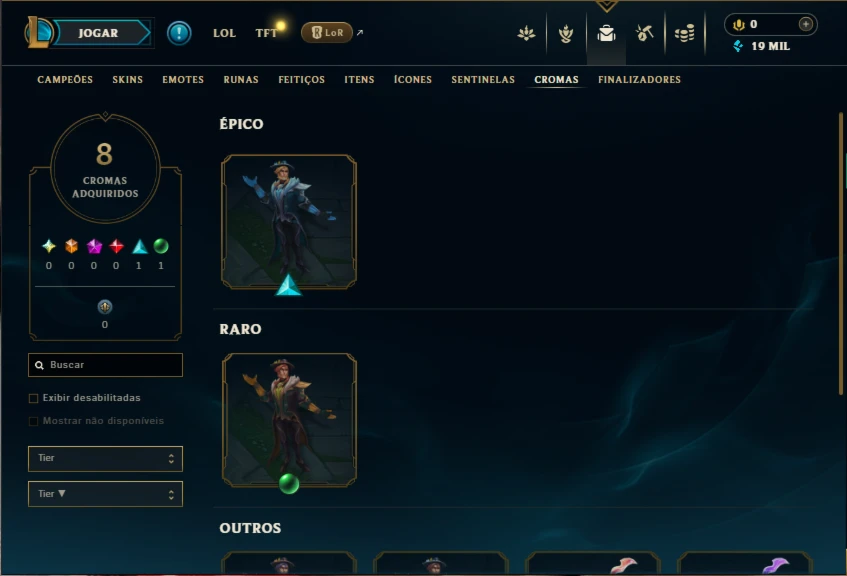Enable the Exibir desabilitadas checkbox

click(x=33, y=398)
